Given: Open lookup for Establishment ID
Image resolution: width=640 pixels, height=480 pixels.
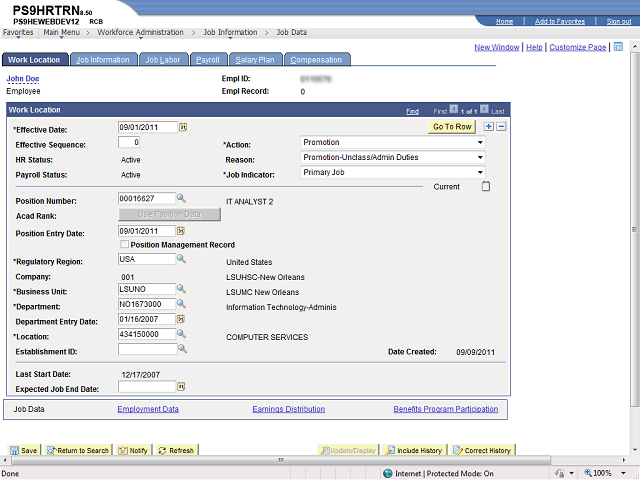Looking at the screenshot, I should pos(182,349).
